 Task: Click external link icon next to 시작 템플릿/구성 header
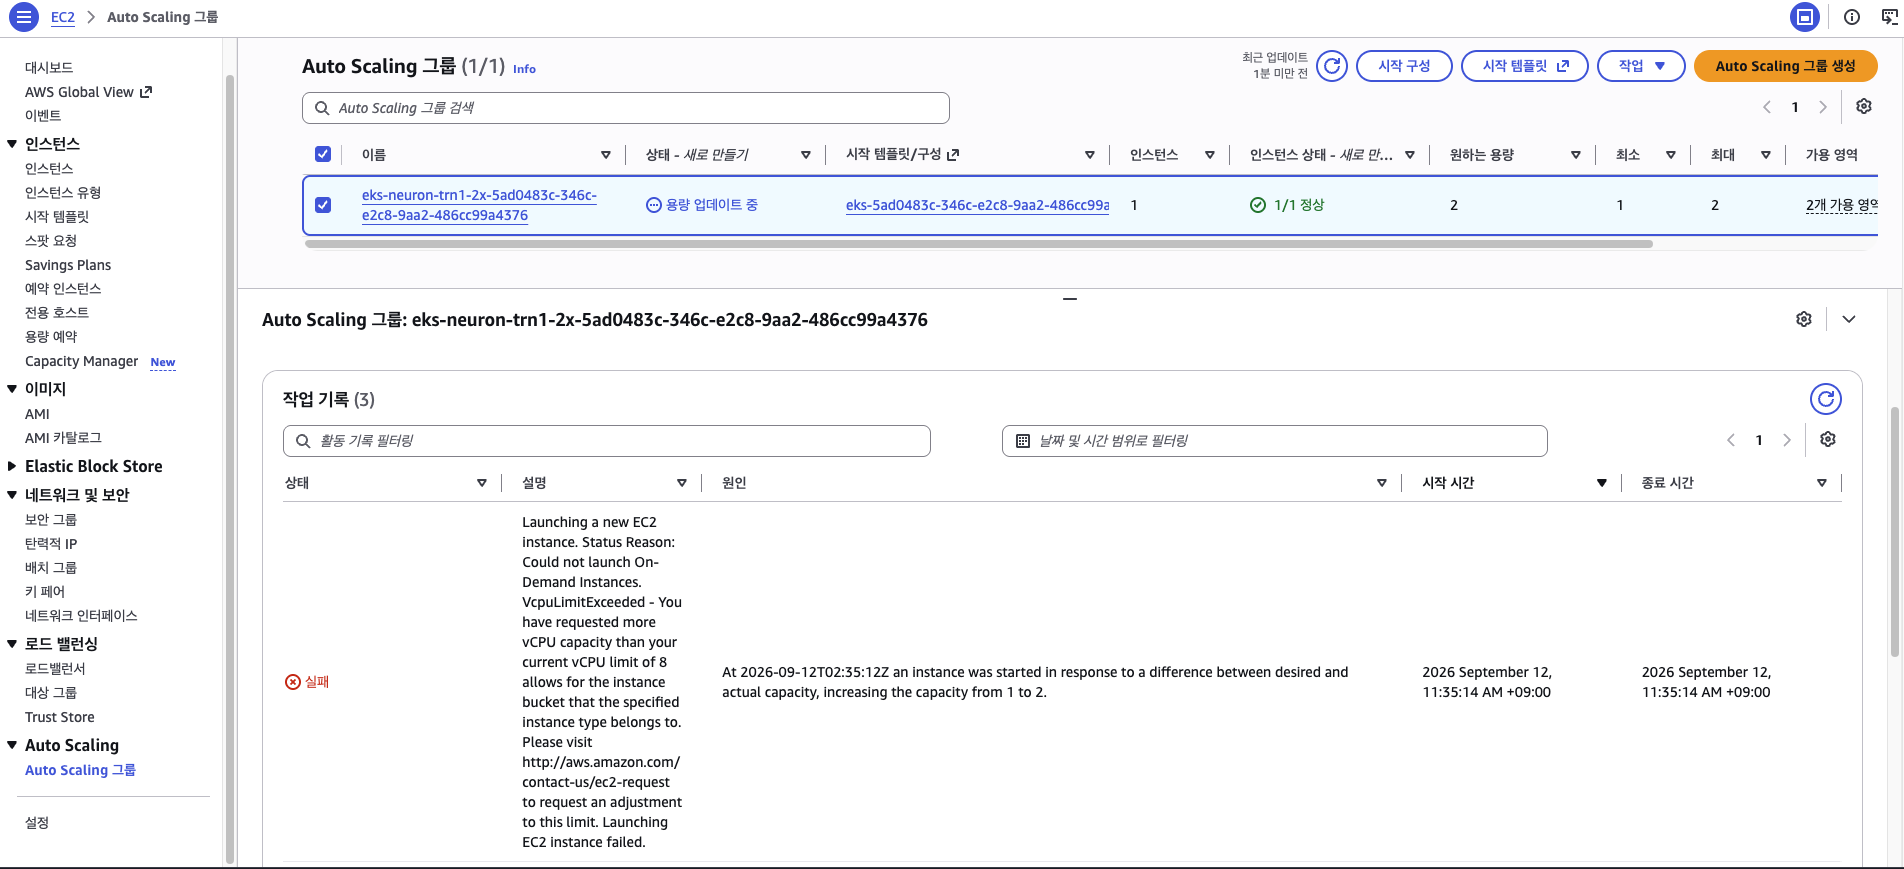(953, 155)
